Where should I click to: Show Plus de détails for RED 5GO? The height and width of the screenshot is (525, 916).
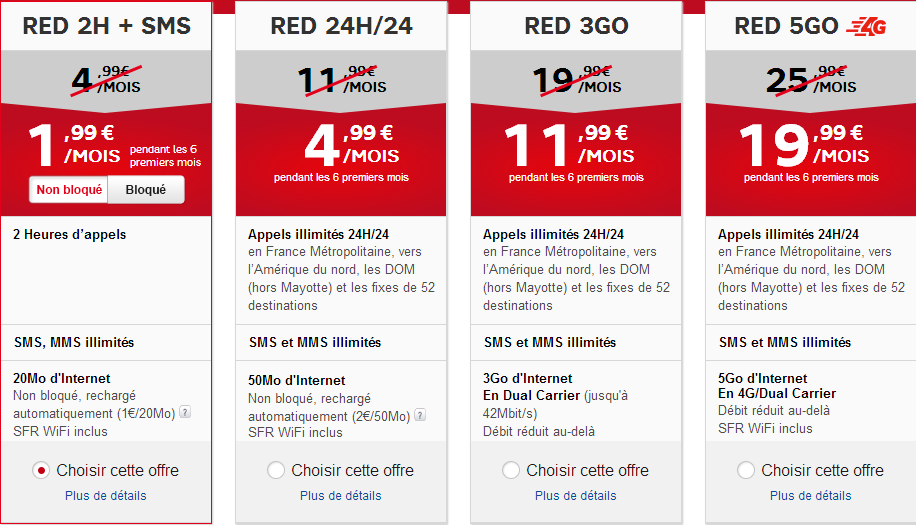point(811,496)
